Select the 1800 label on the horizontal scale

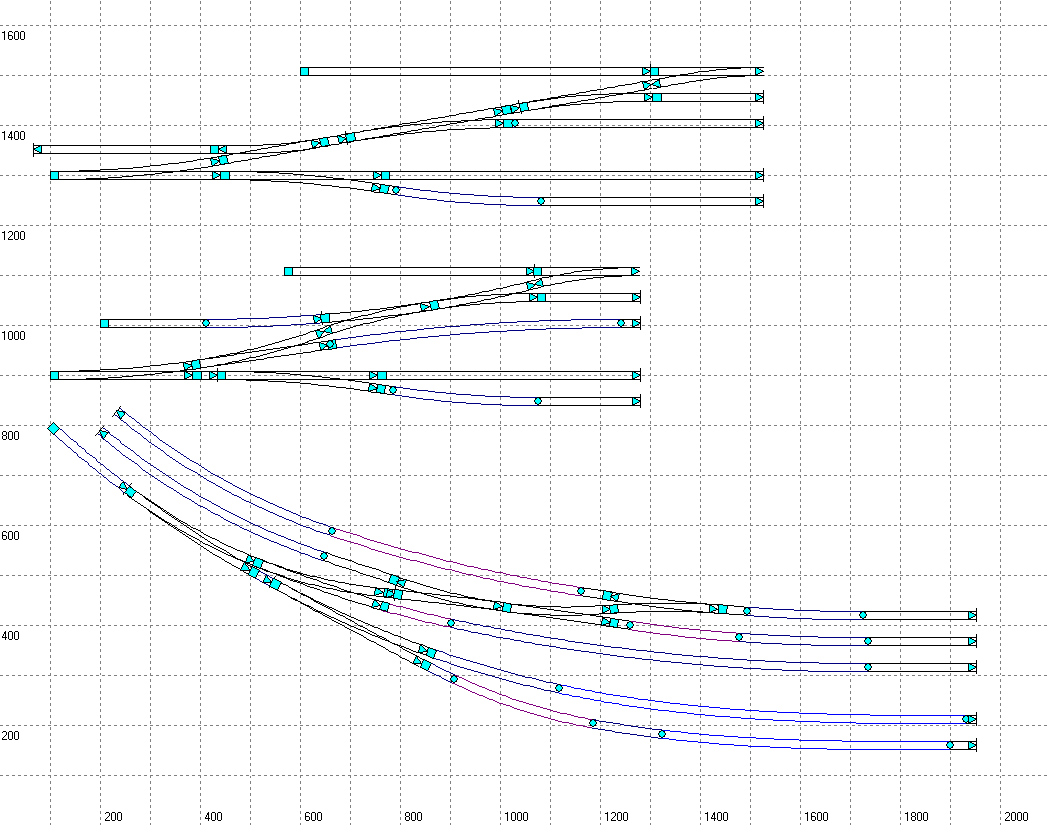(916, 816)
